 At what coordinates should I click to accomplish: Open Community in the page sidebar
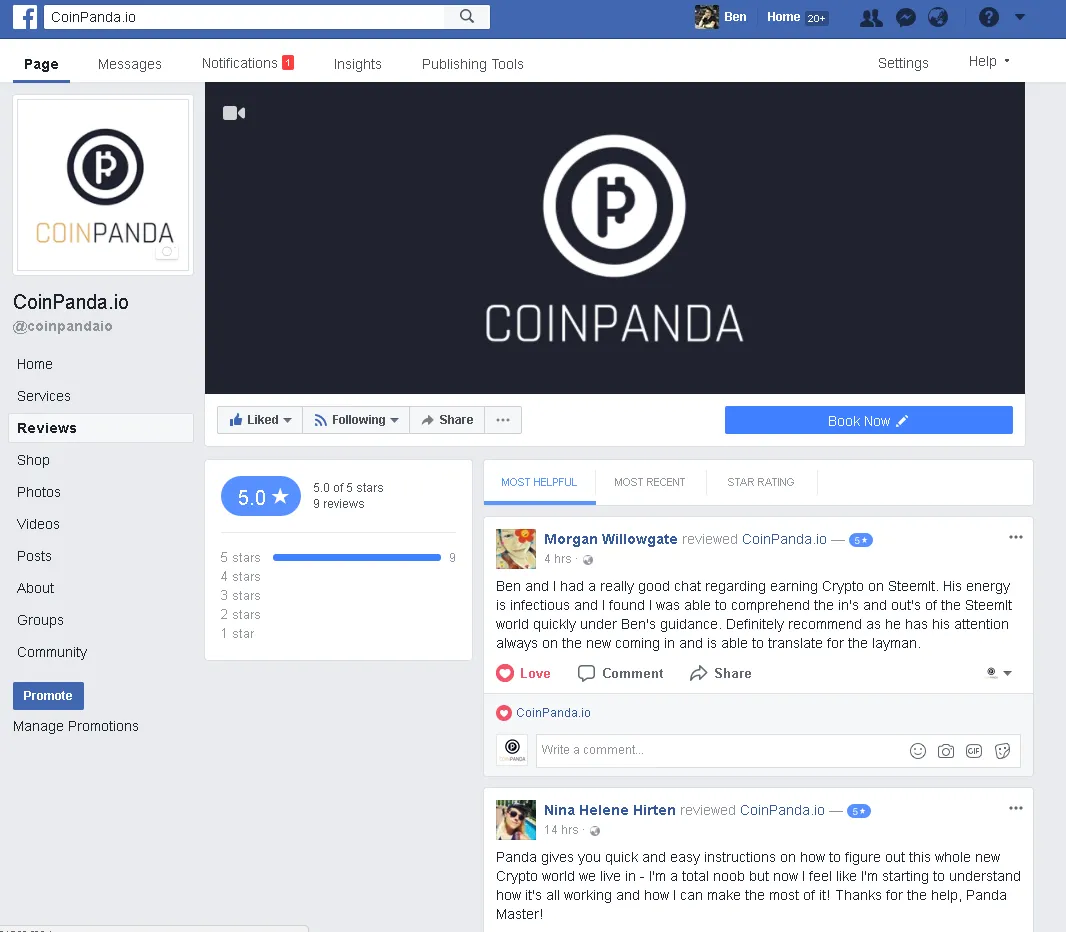pyautogui.click(x=52, y=652)
